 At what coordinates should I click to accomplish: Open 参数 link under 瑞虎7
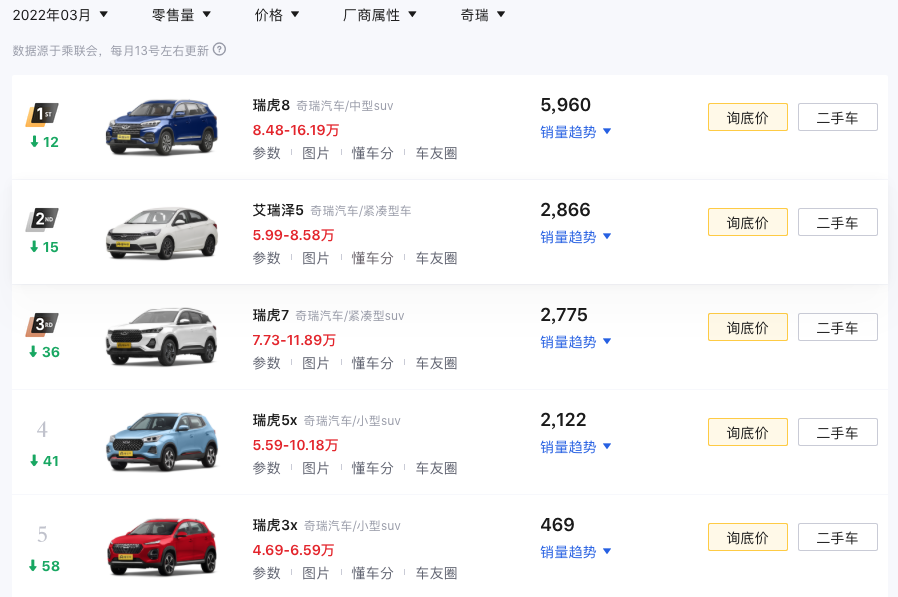pyautogui.click(x=266, y=363)
